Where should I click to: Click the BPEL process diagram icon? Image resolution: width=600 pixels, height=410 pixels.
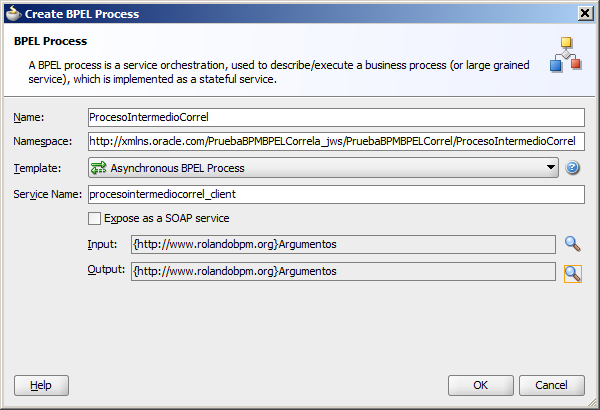566,54
